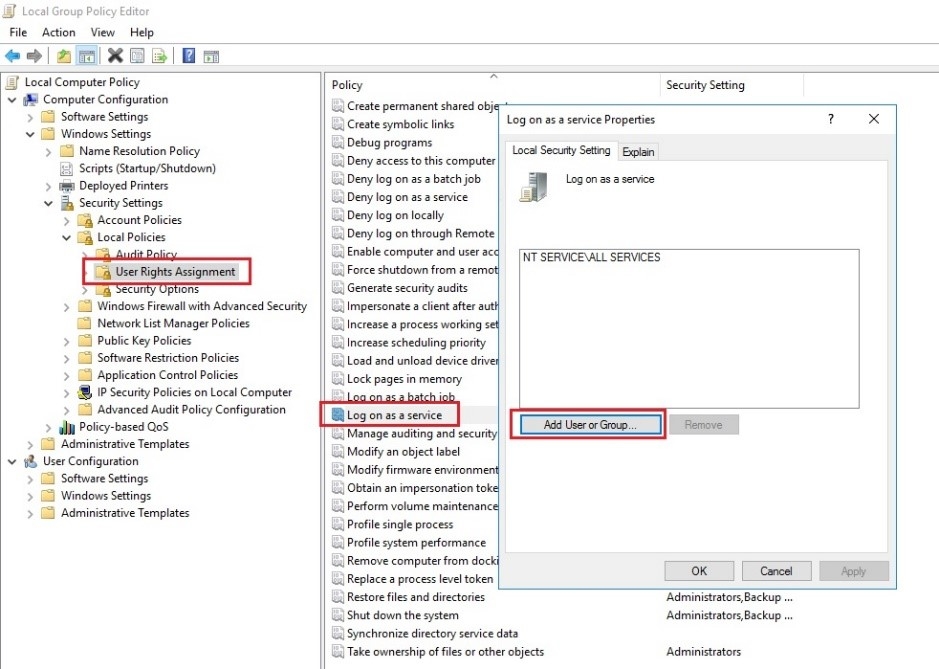Switch to the Explain tab
This screenshot has width=939, height=669.
[638, 151]
